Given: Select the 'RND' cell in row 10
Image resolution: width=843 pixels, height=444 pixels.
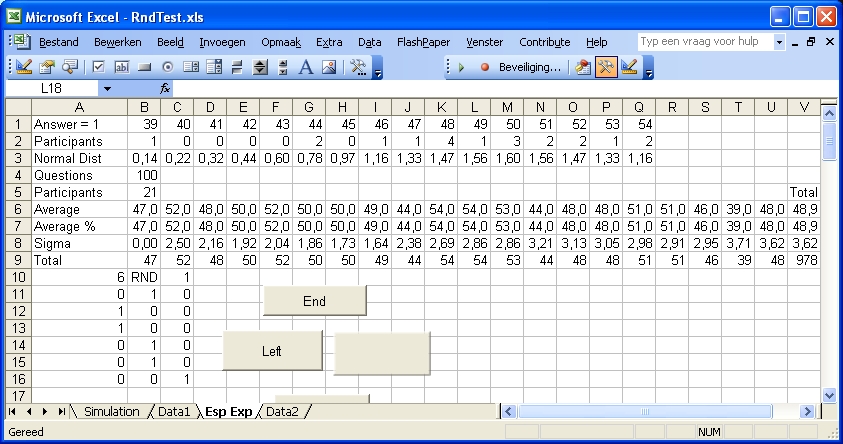Looking at the screenshot, I should pos(144,277).
